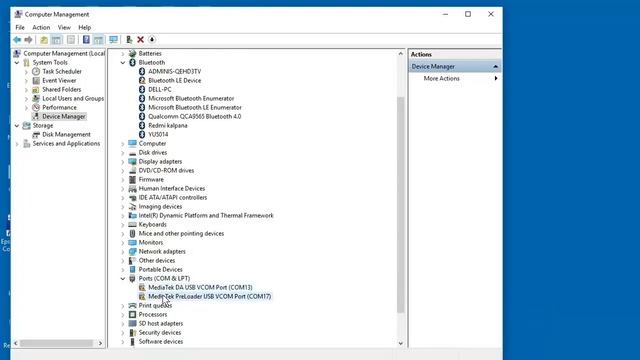Maximize the Computer Management window

tap(468, 14)
